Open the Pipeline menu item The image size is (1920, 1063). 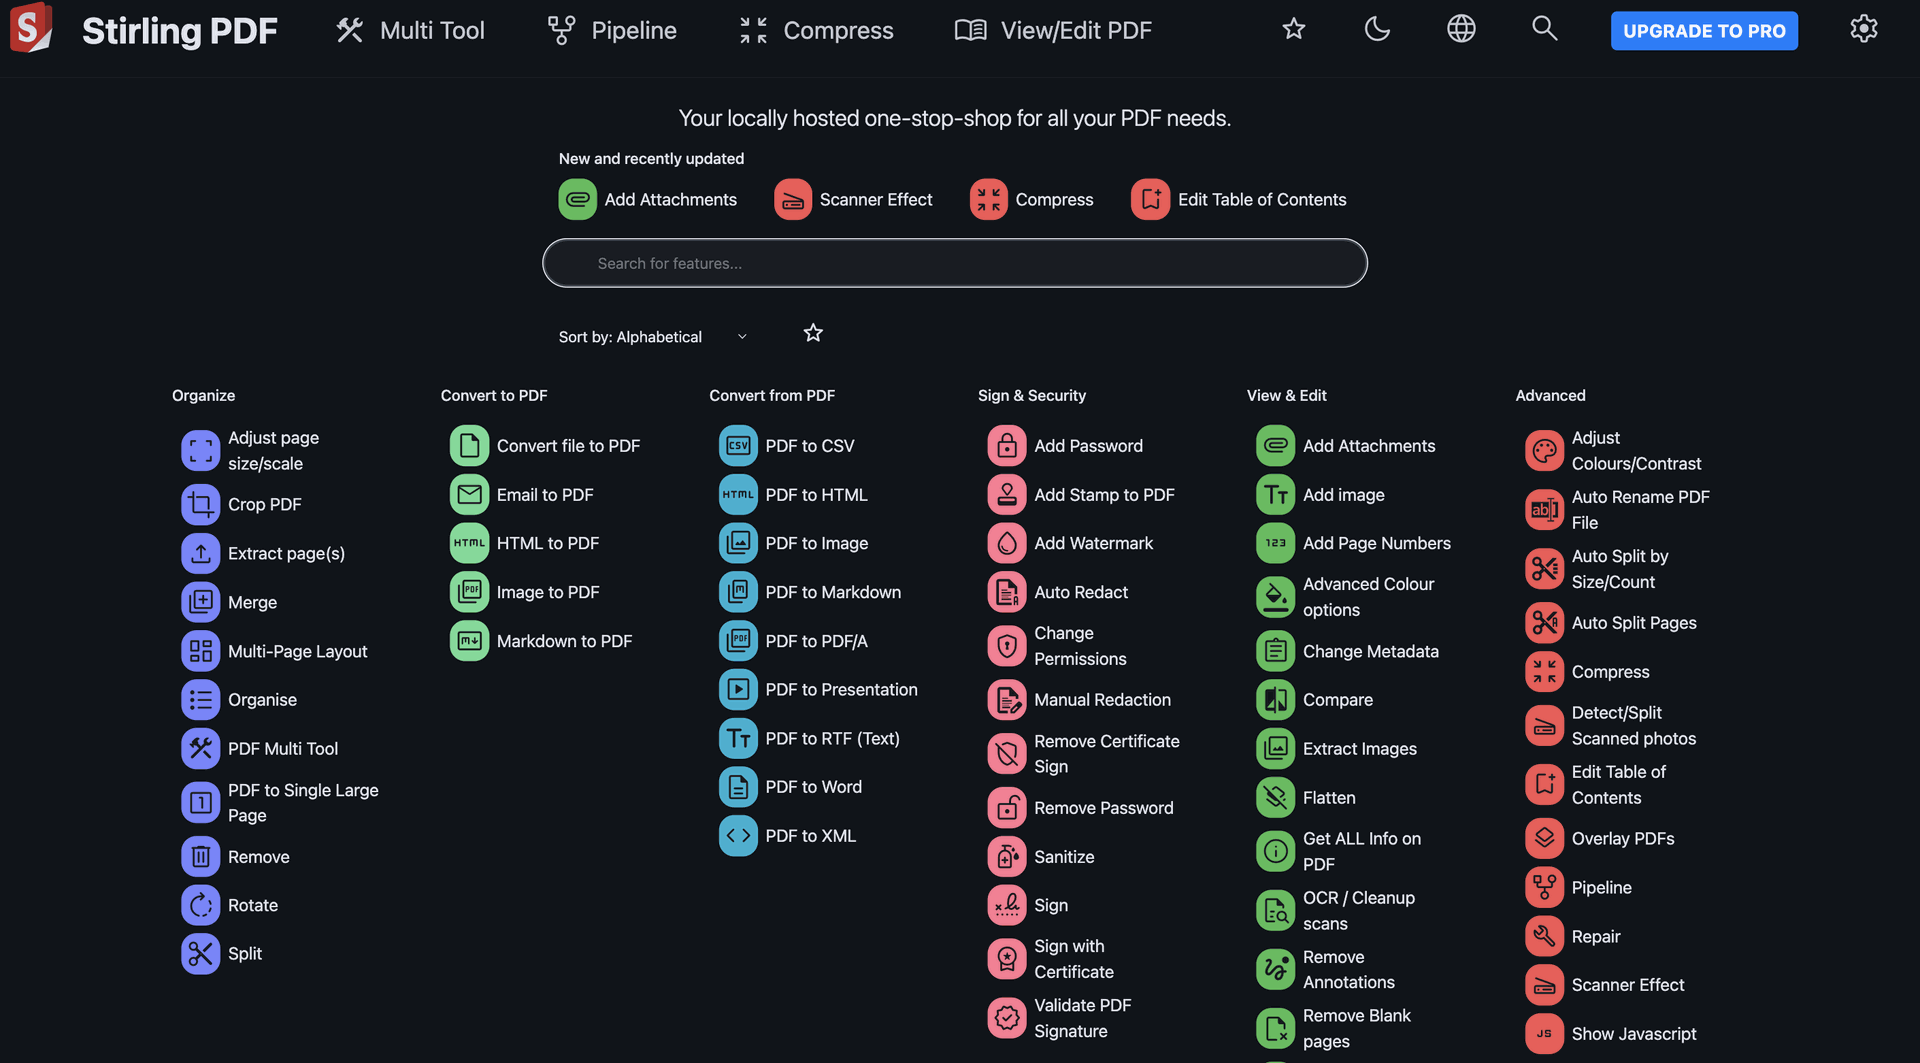pos(612,31)
